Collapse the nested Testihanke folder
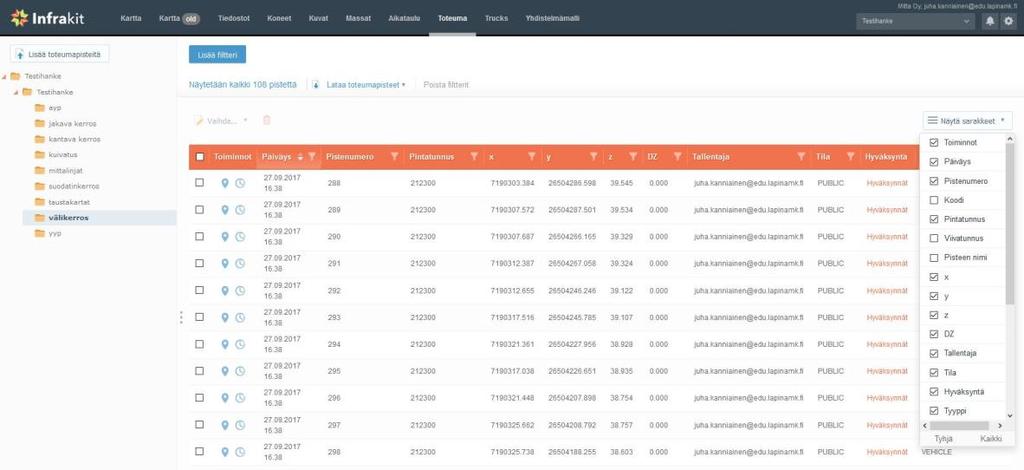 pyautogui.click(x=16, y=92)
